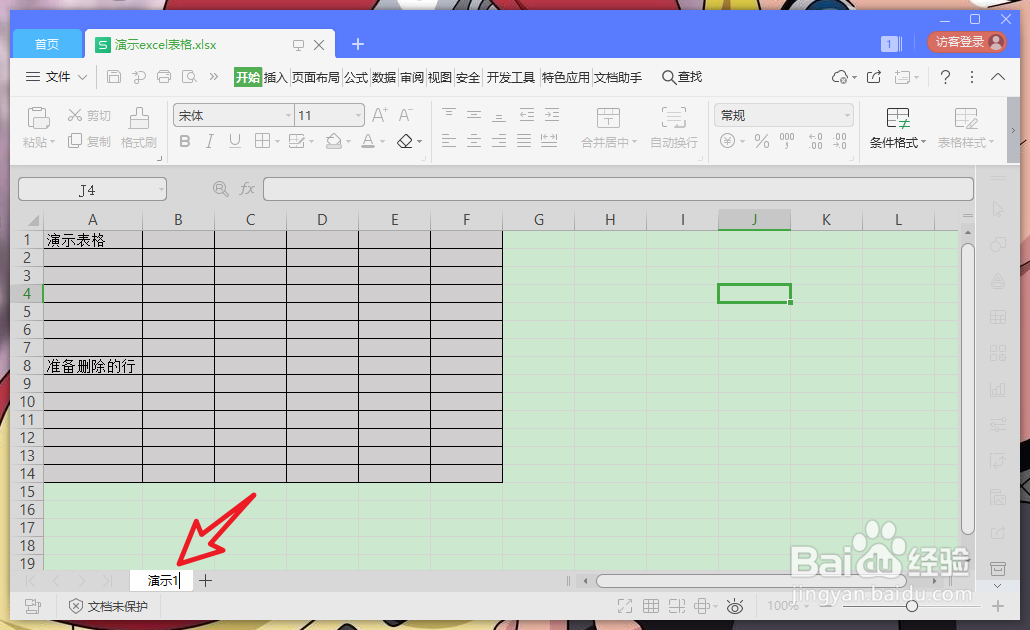The width and height of the screenshot is (1030, 630).
Task: Click the Borders icon
Action: [x=263, y=141]
